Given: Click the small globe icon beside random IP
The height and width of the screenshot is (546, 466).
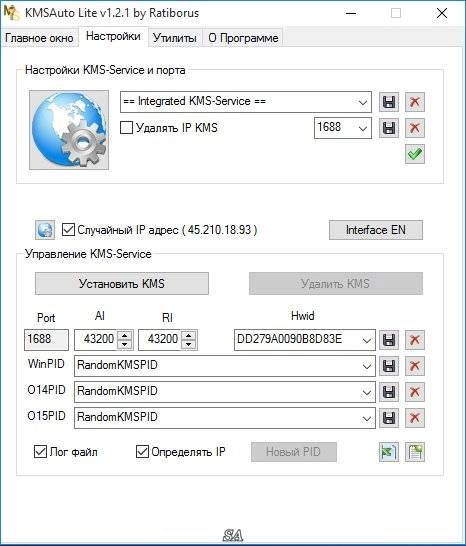Looking at the screenshot, I should 45,230.
